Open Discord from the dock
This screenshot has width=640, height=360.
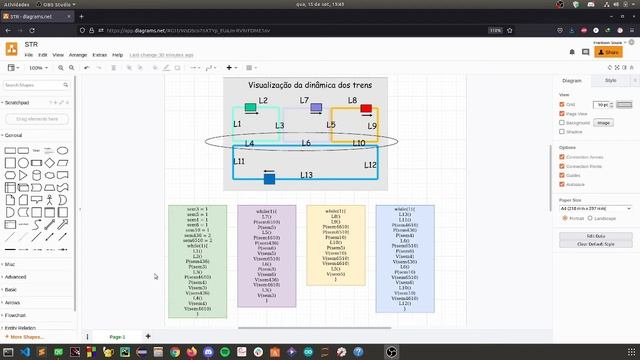[x=208, y=352]
